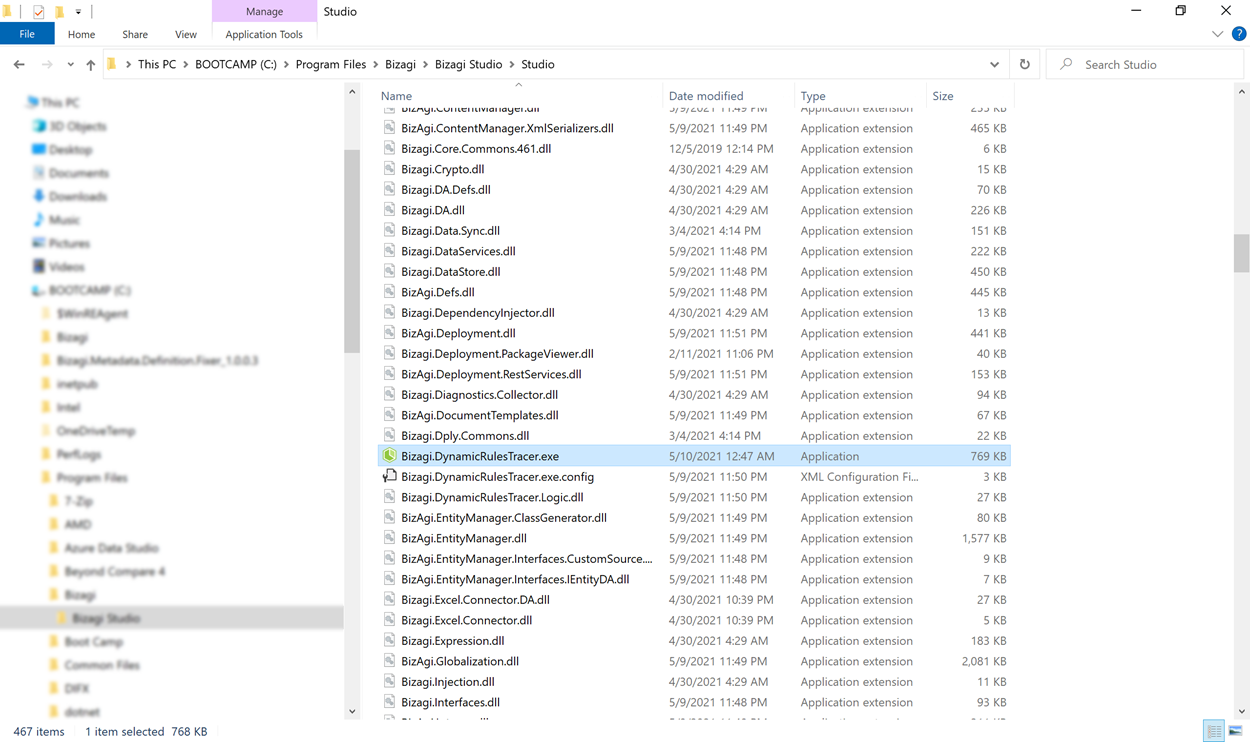Open Quick Access Toolbar customize dropdown
1250x742 pixels.
tap(78, 12)
